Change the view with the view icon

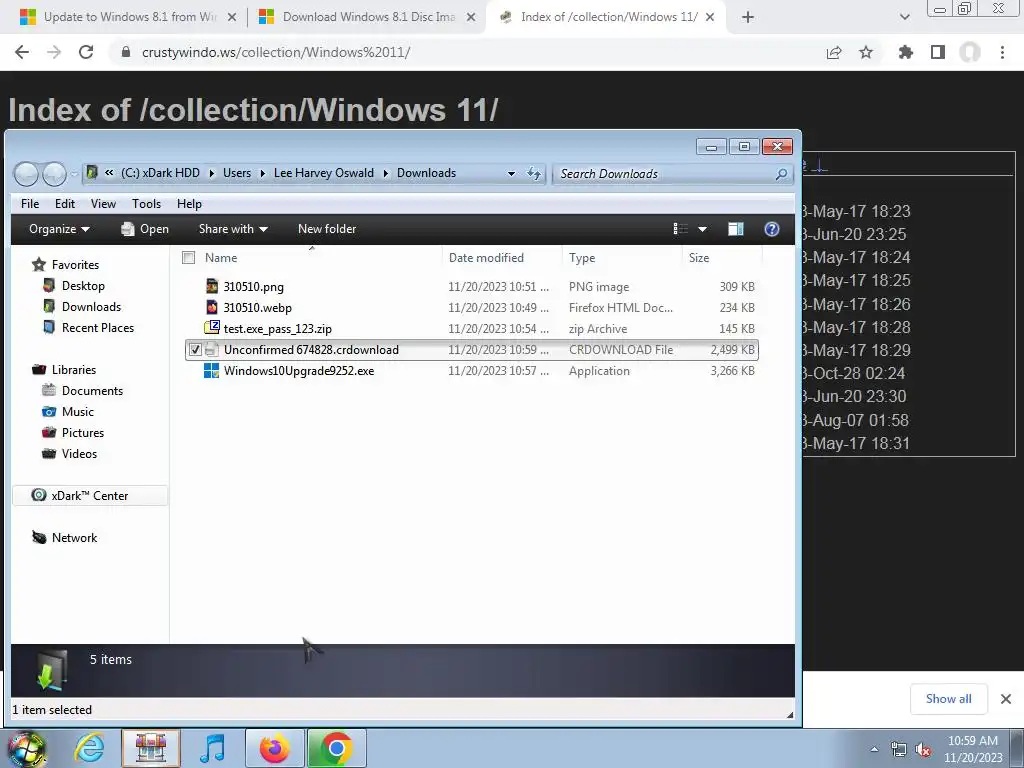(x=680, y=229)
